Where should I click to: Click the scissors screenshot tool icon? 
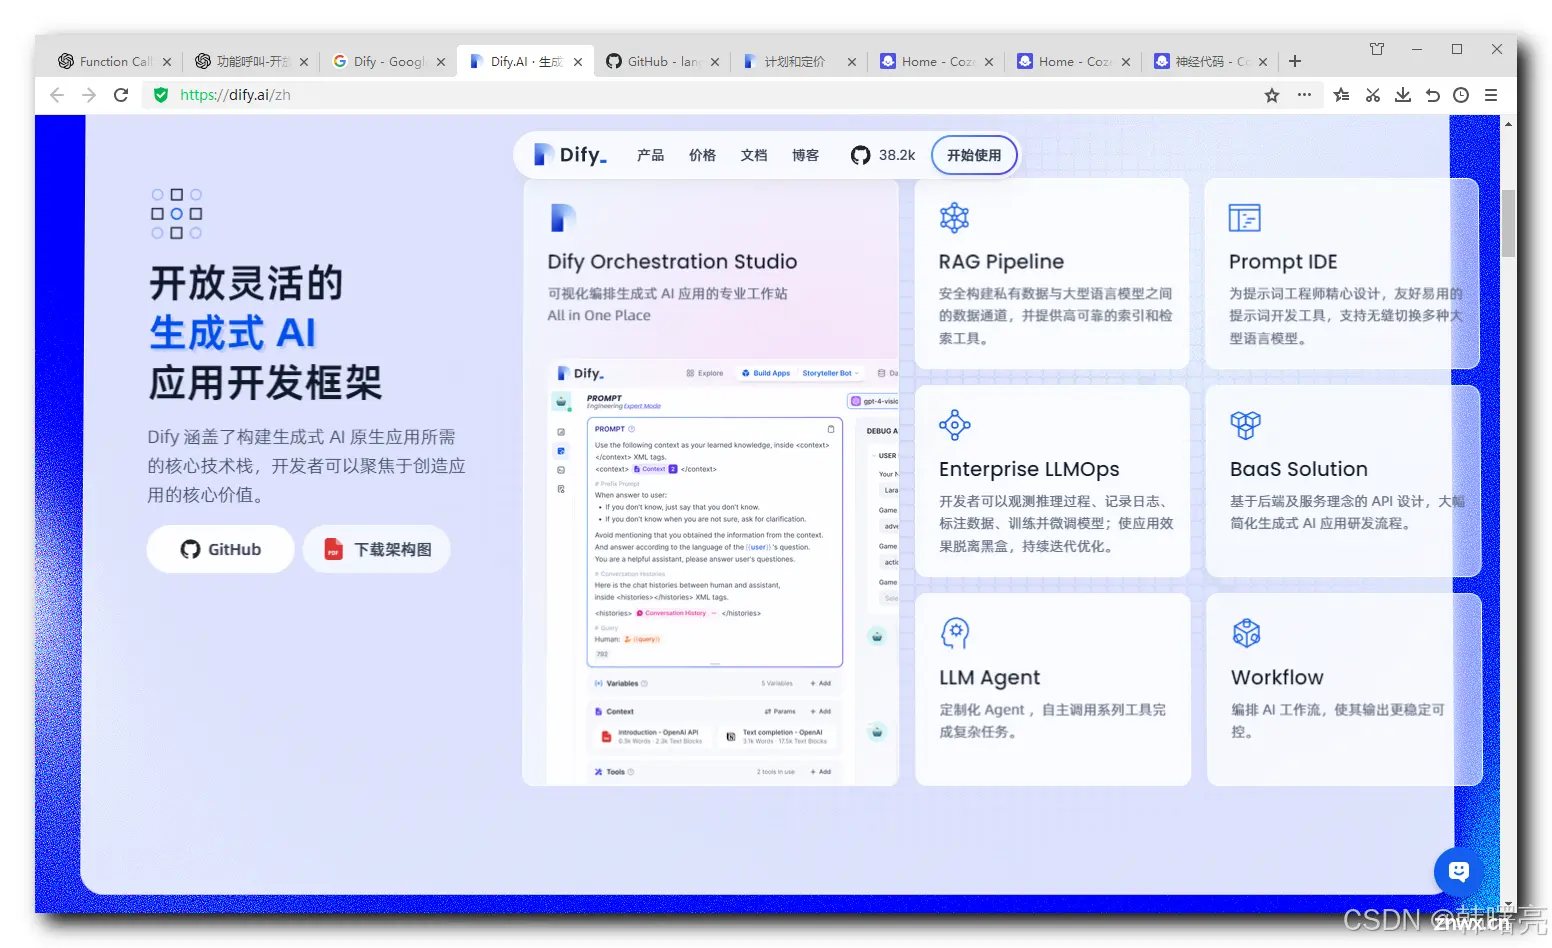1373,95
